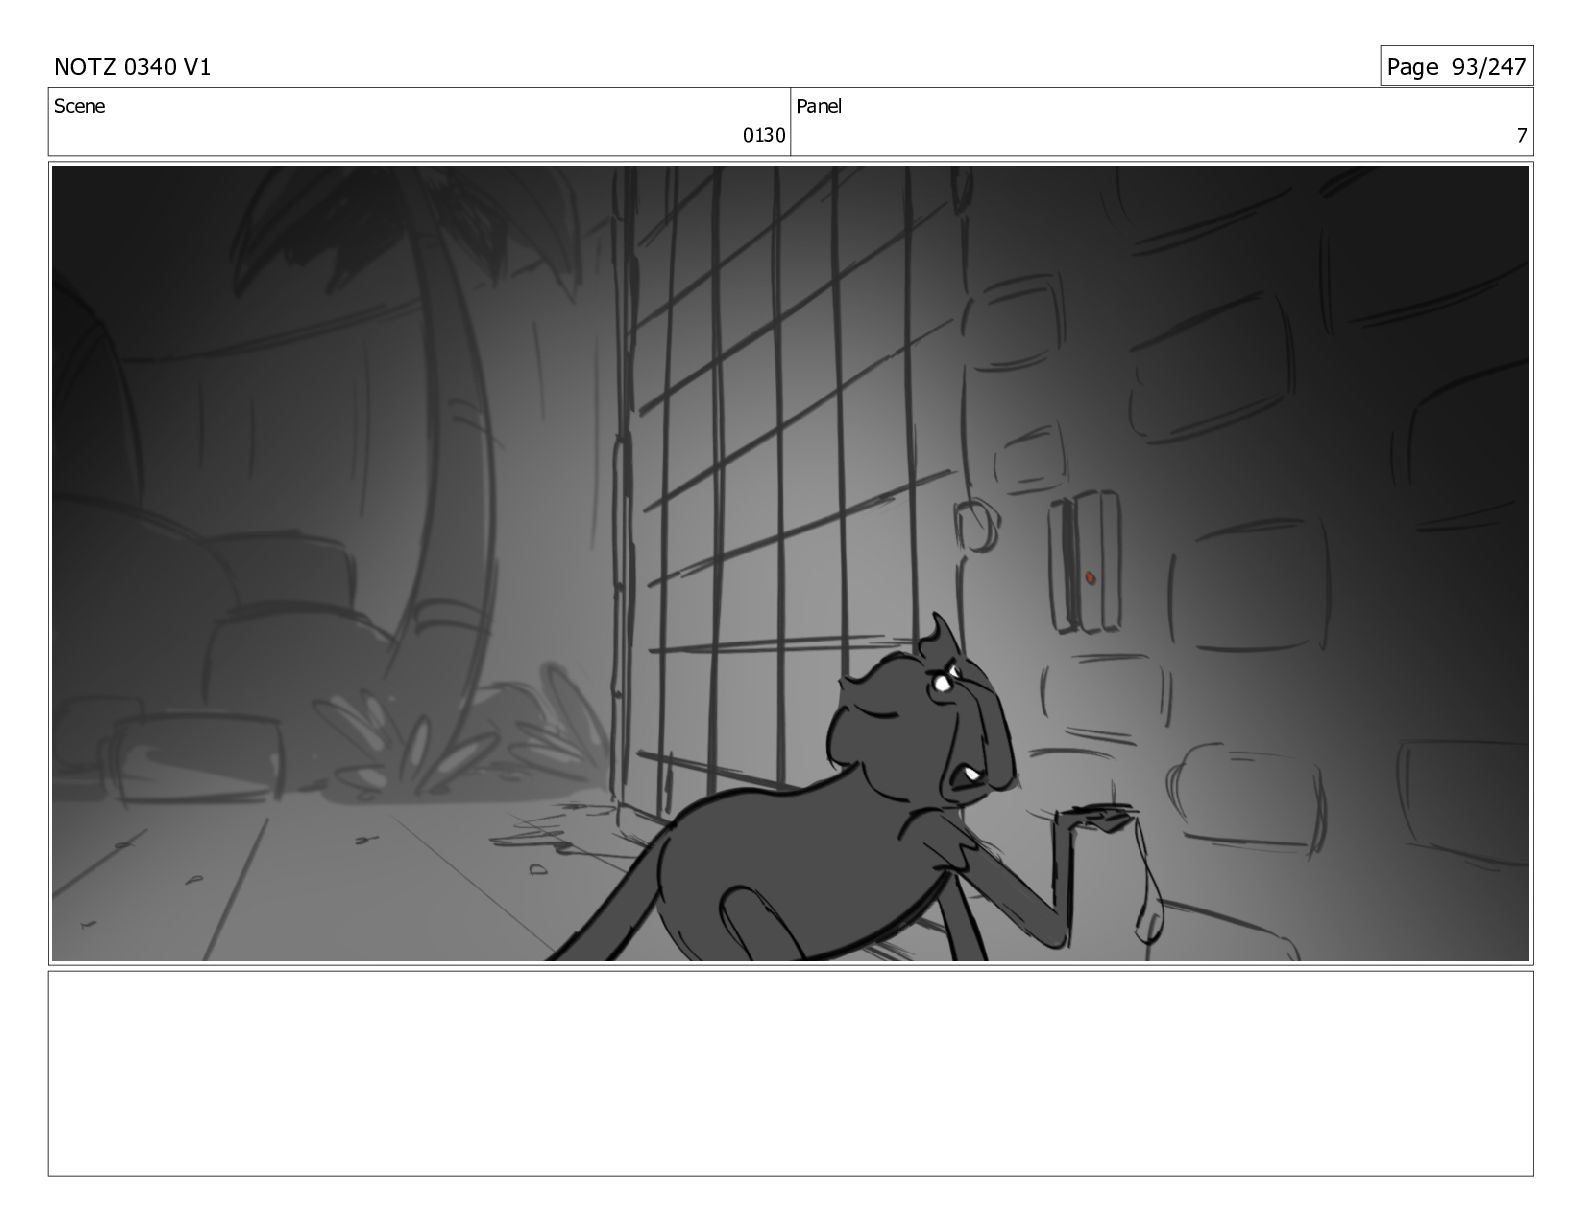This screenshot has width=1584, height=1224.
Task: Click the panel number '7'
Action: coord(1522,136)
